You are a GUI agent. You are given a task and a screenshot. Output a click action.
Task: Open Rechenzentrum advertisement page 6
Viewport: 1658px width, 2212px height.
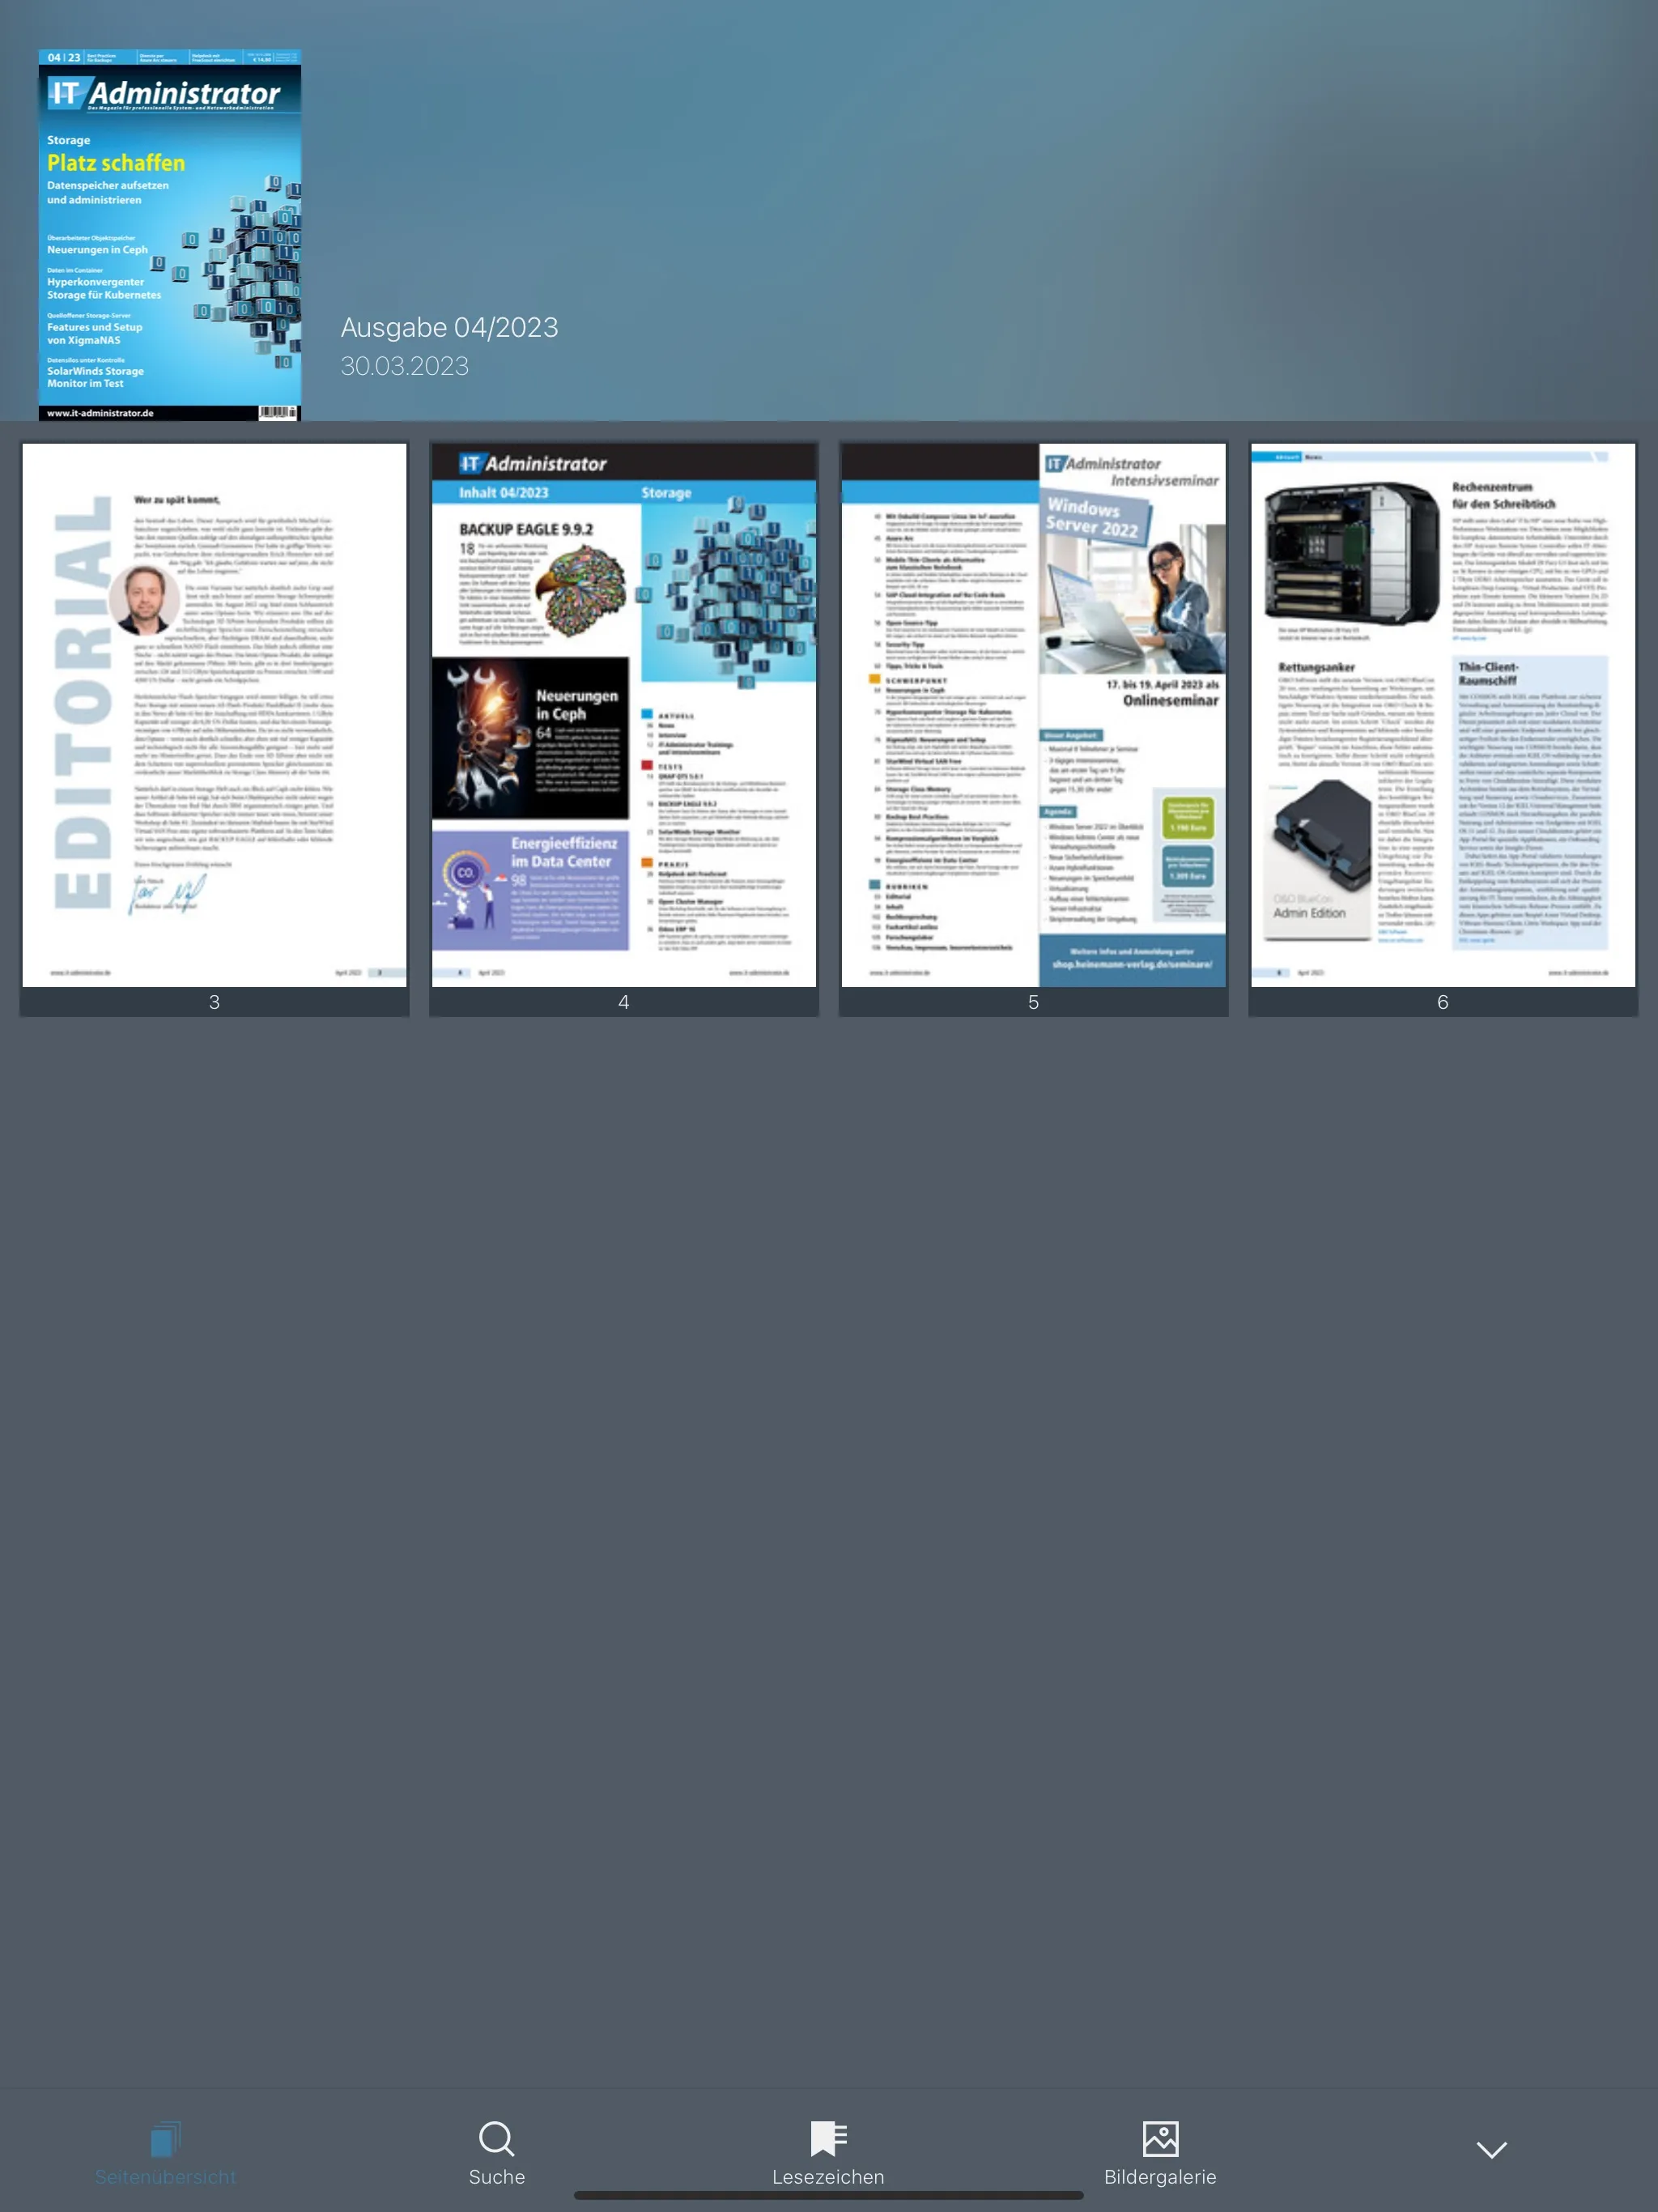[x=1442, y=714]
